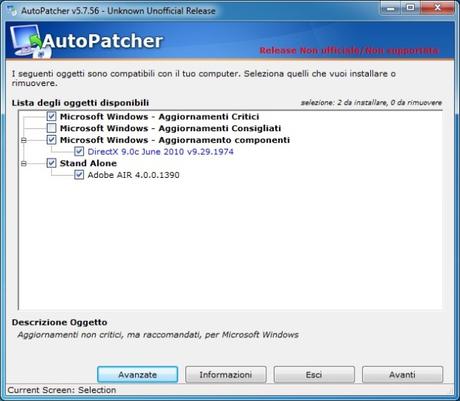
Task: Open the Avanzate options
Action: coord(138,375)
